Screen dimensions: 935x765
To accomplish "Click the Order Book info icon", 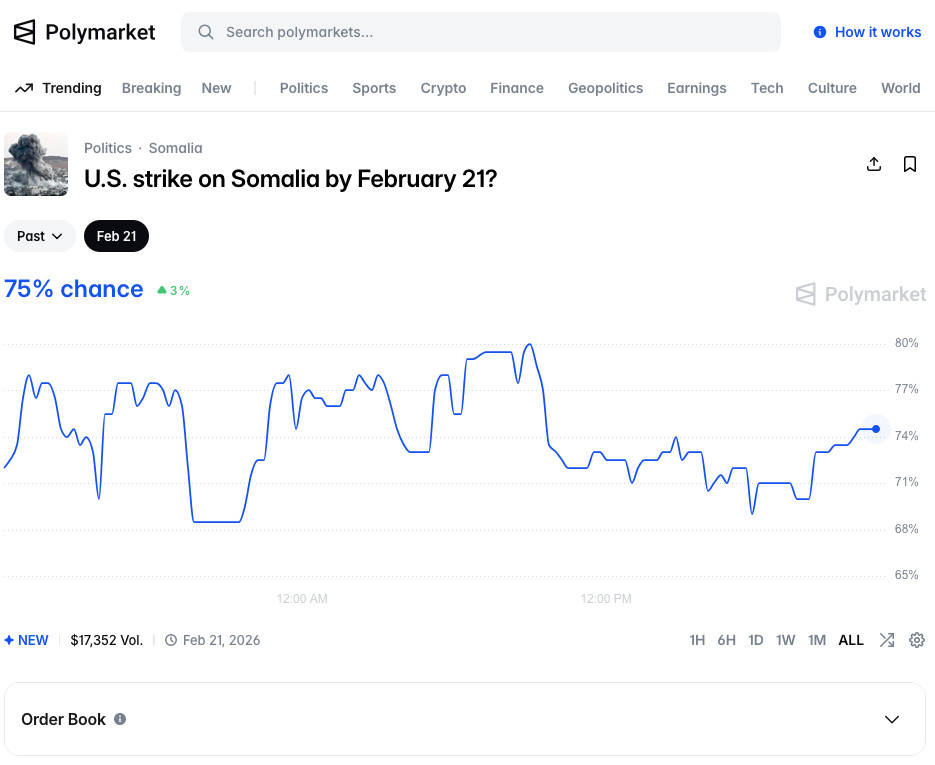I will coord(120,719).
